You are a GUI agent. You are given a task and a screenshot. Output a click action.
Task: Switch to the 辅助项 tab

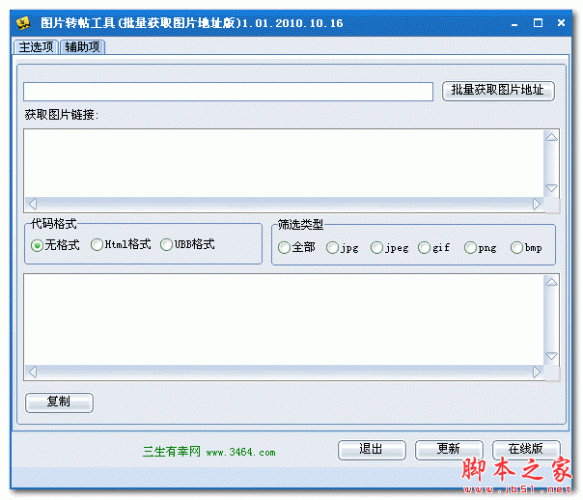pyautogui.click(x=83, y=47)
